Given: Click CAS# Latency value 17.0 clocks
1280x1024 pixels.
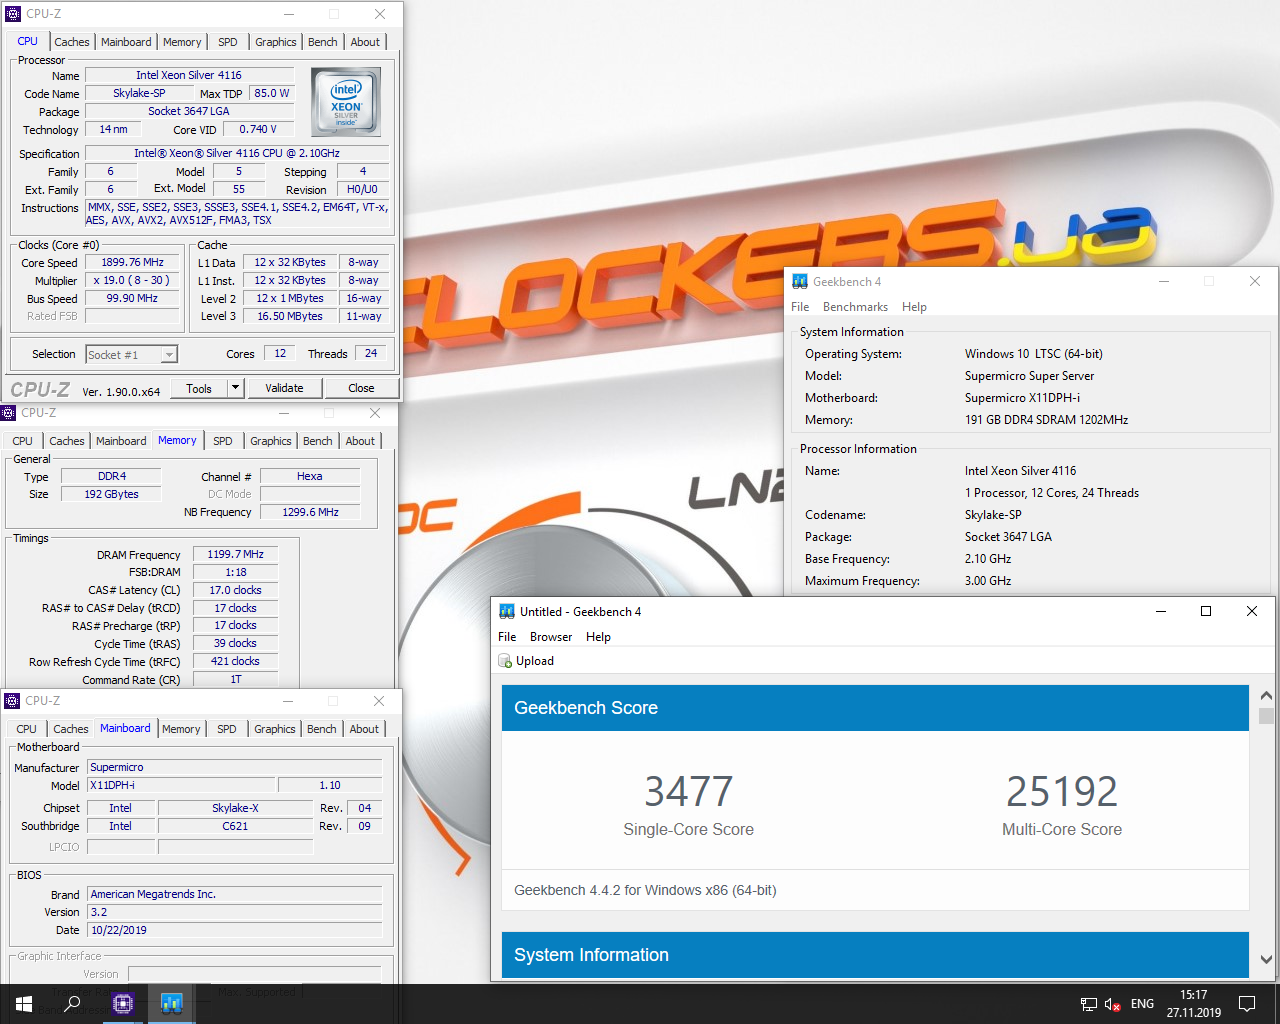Looking at the screenshot, I should click(235, 590).
